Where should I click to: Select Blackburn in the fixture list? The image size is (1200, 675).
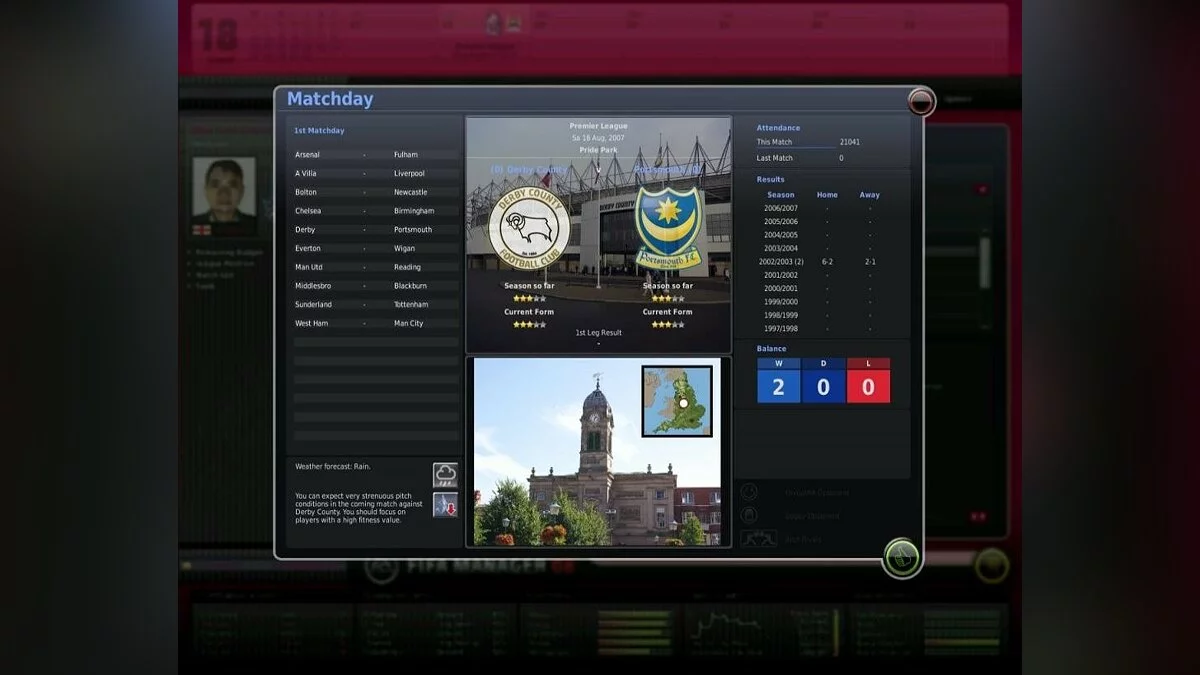(411, 286)
